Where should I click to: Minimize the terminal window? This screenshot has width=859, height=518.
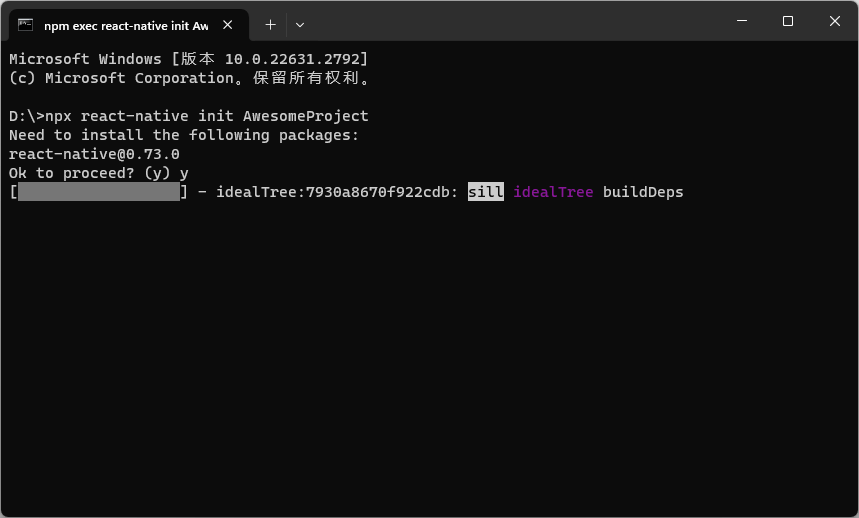tap(742, 21)
